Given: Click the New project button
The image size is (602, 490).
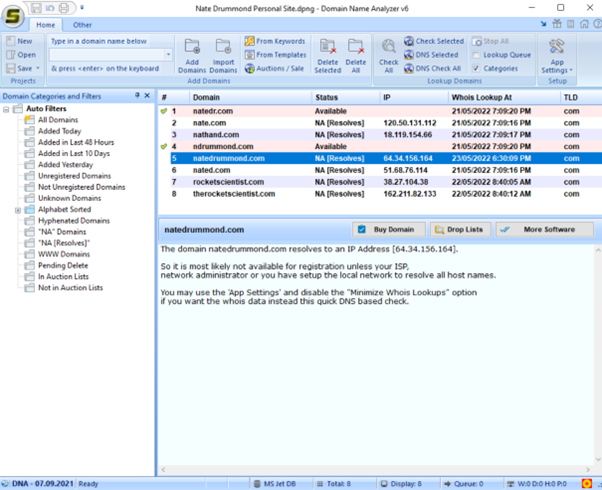Looking at the screenshot, I should coord(20,41).
